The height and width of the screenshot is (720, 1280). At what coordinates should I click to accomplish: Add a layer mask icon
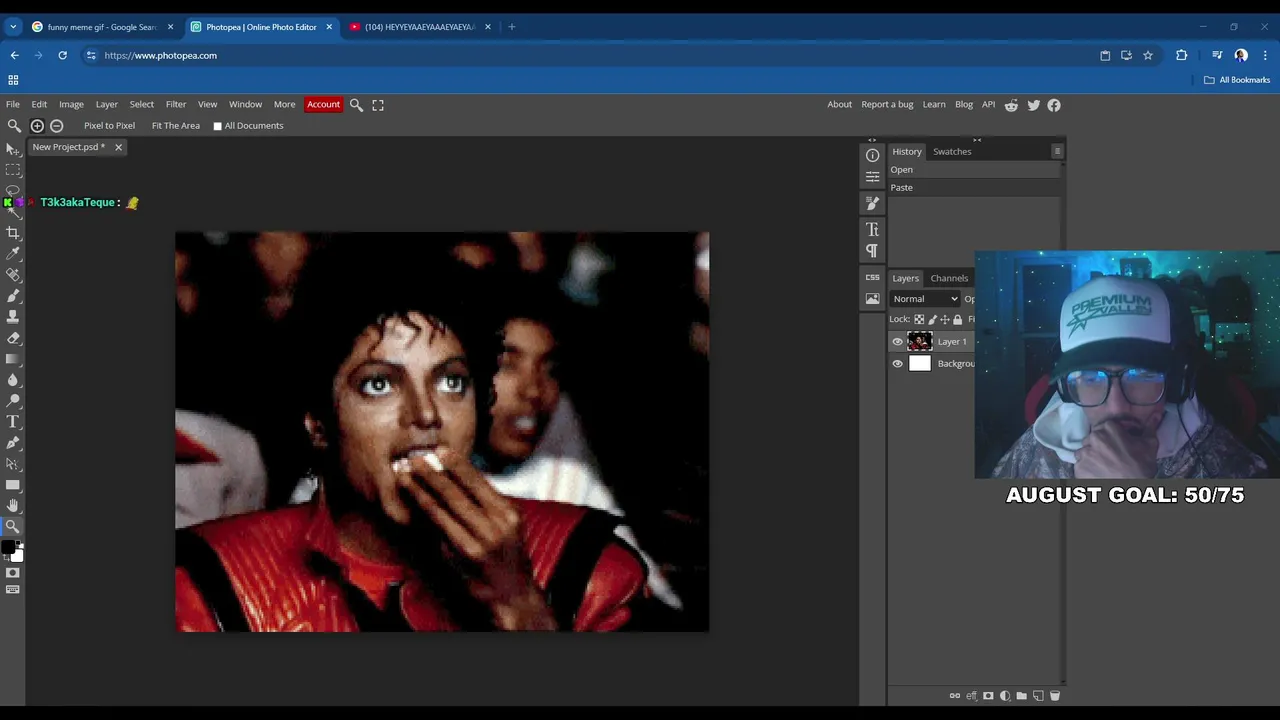coord(988,696)
